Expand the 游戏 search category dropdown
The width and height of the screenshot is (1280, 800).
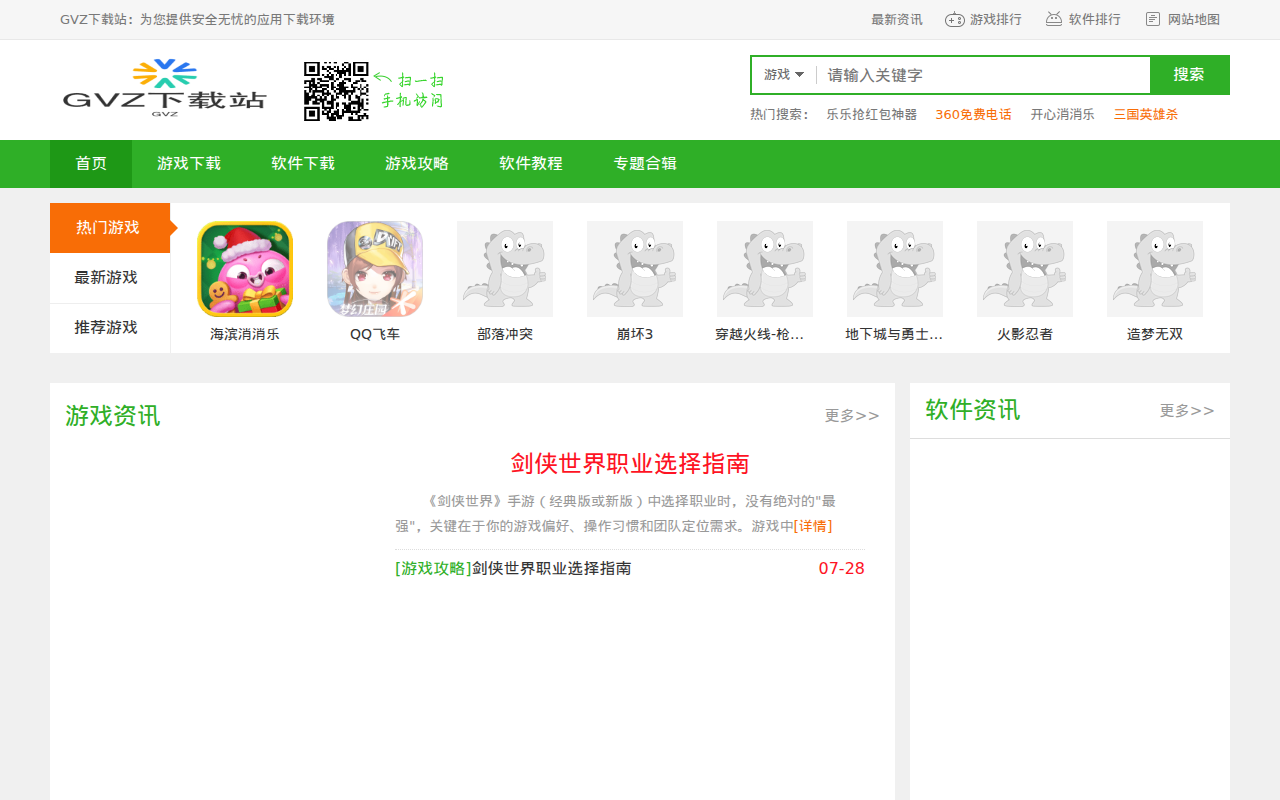[x=784, y=75]
